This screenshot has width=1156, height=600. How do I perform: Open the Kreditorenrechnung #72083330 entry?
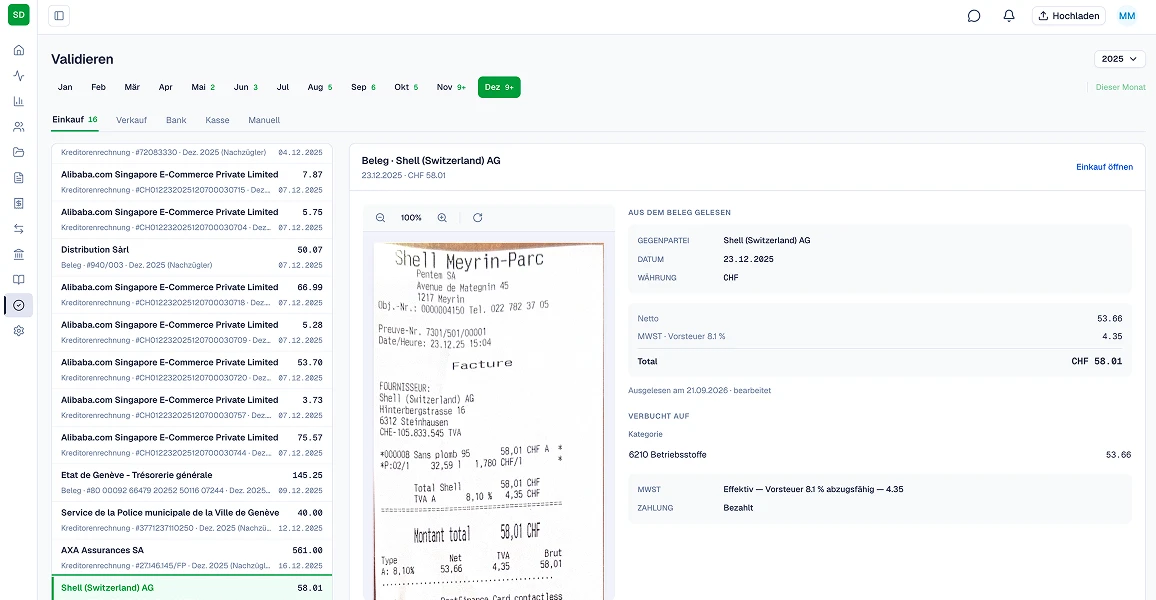pyautogui.click(x=192, y=153)
